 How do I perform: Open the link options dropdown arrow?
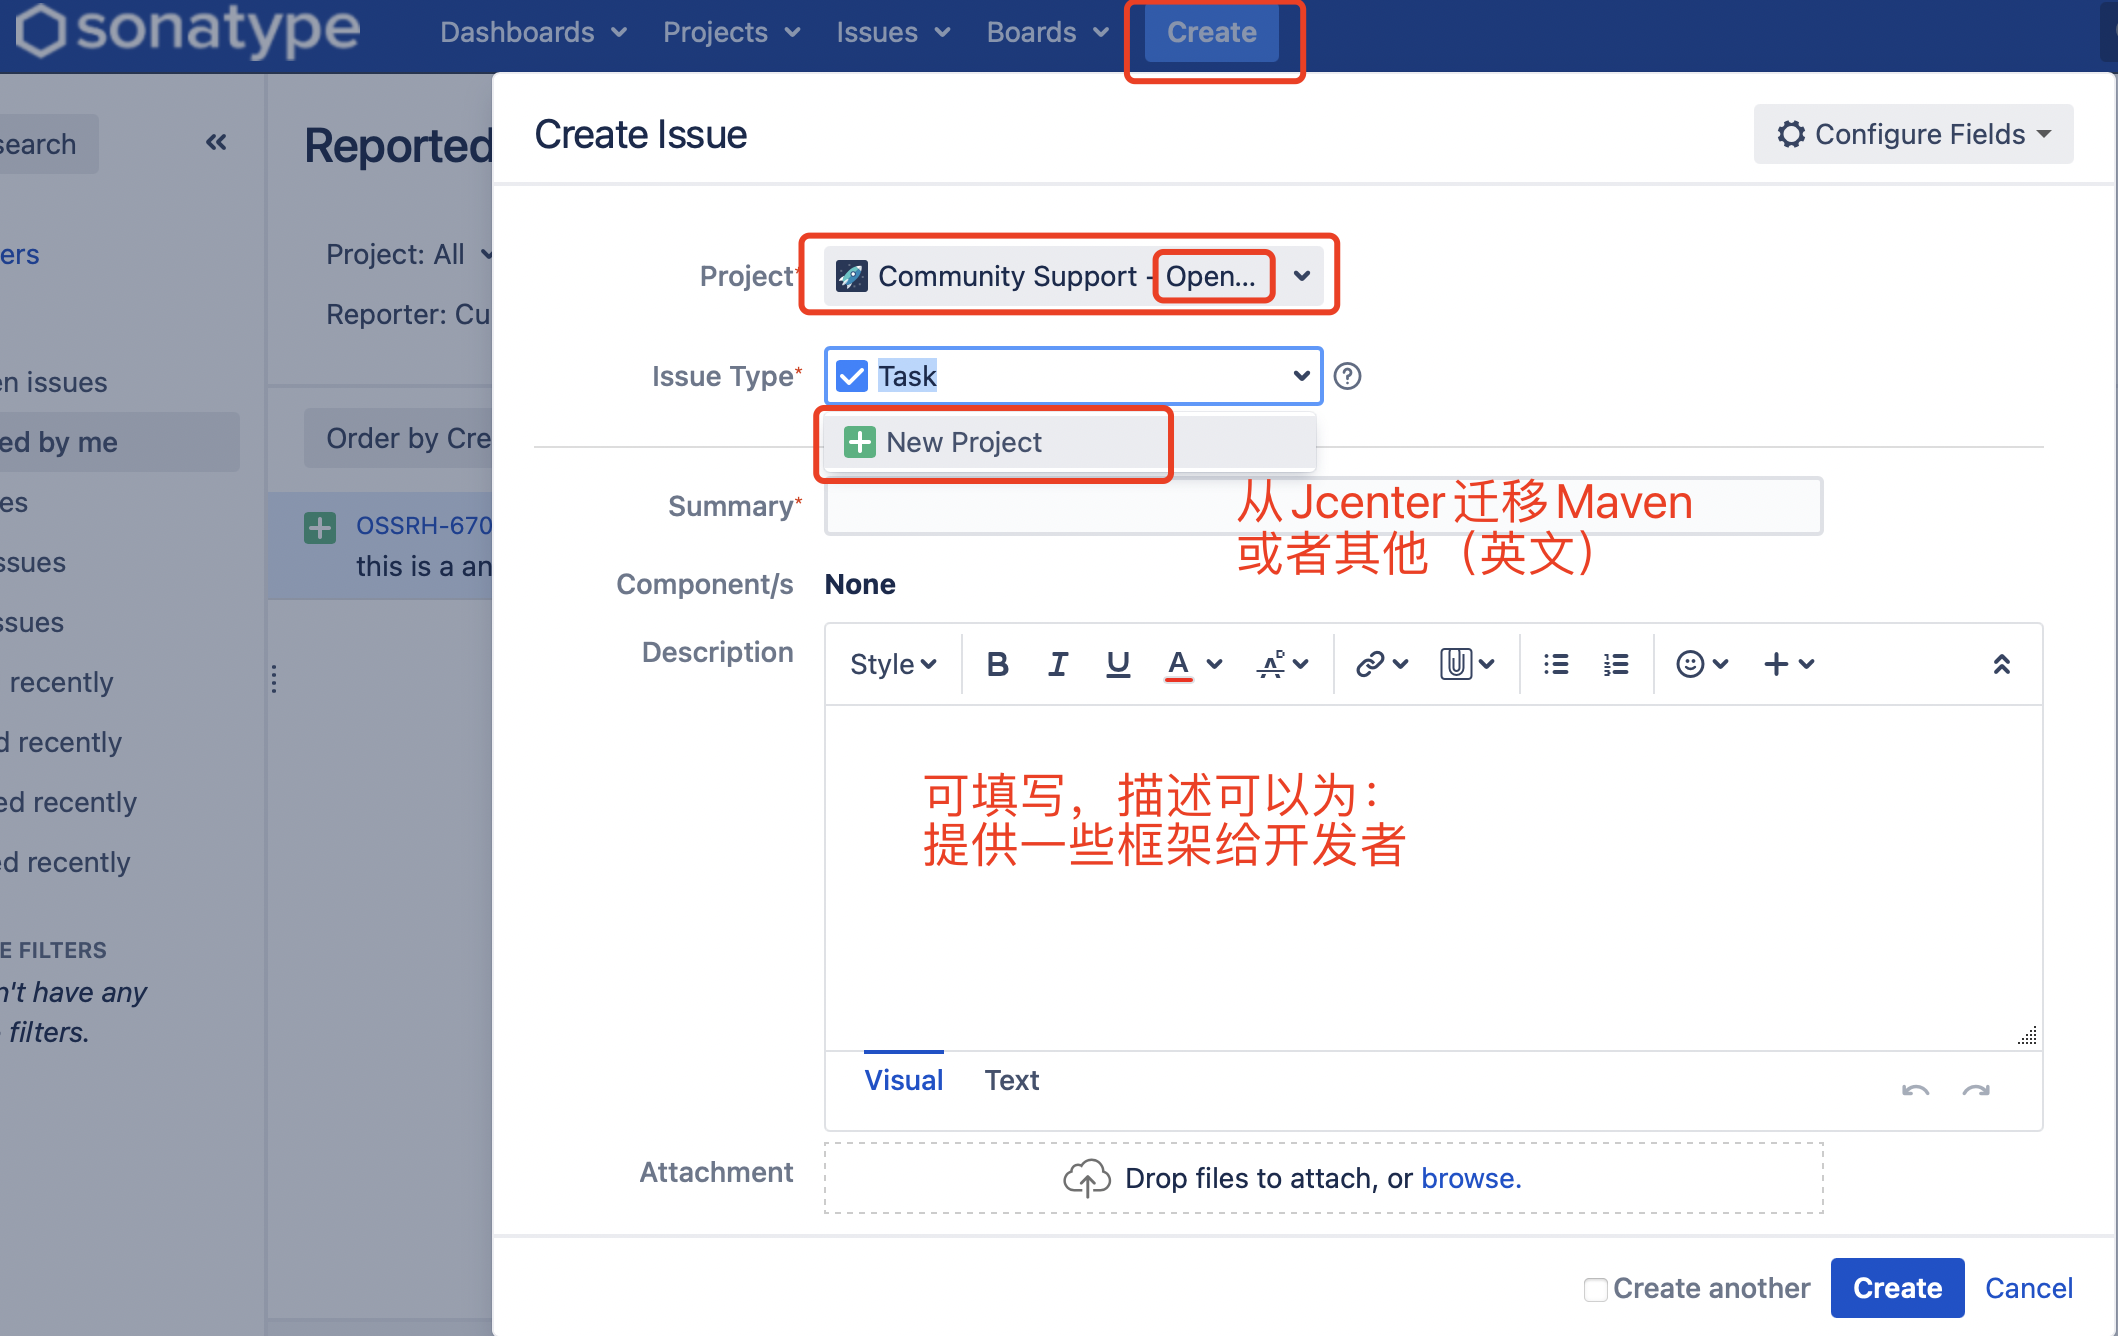pyautogui.click(x=1401, y=664)
